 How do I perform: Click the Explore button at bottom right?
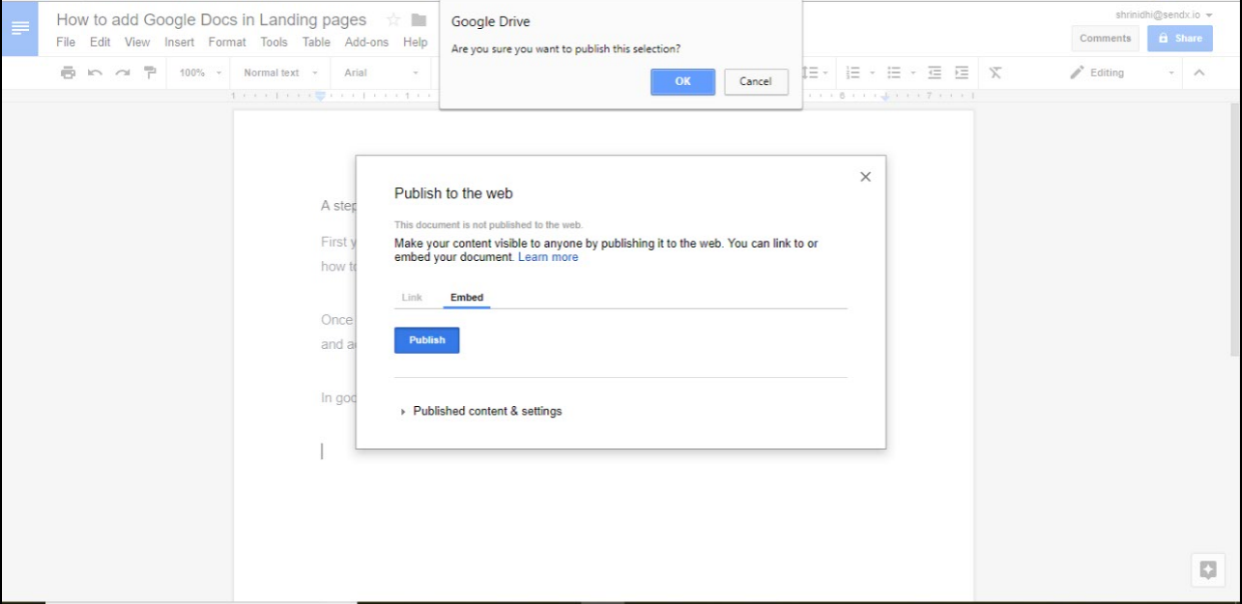1208,570
